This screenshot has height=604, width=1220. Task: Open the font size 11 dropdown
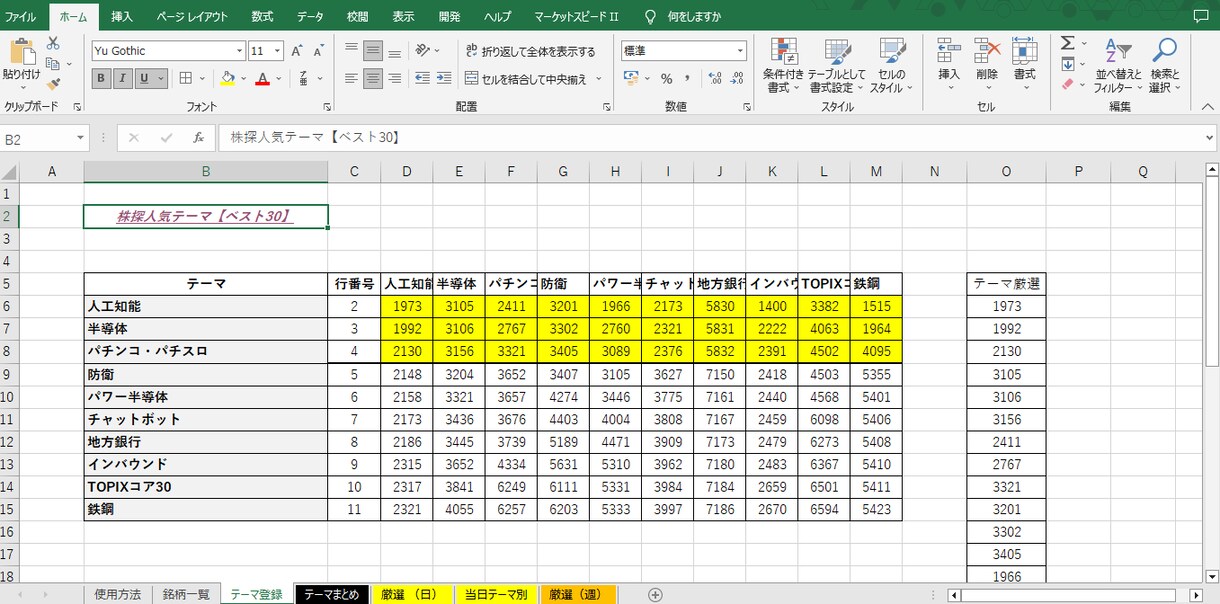277,51
